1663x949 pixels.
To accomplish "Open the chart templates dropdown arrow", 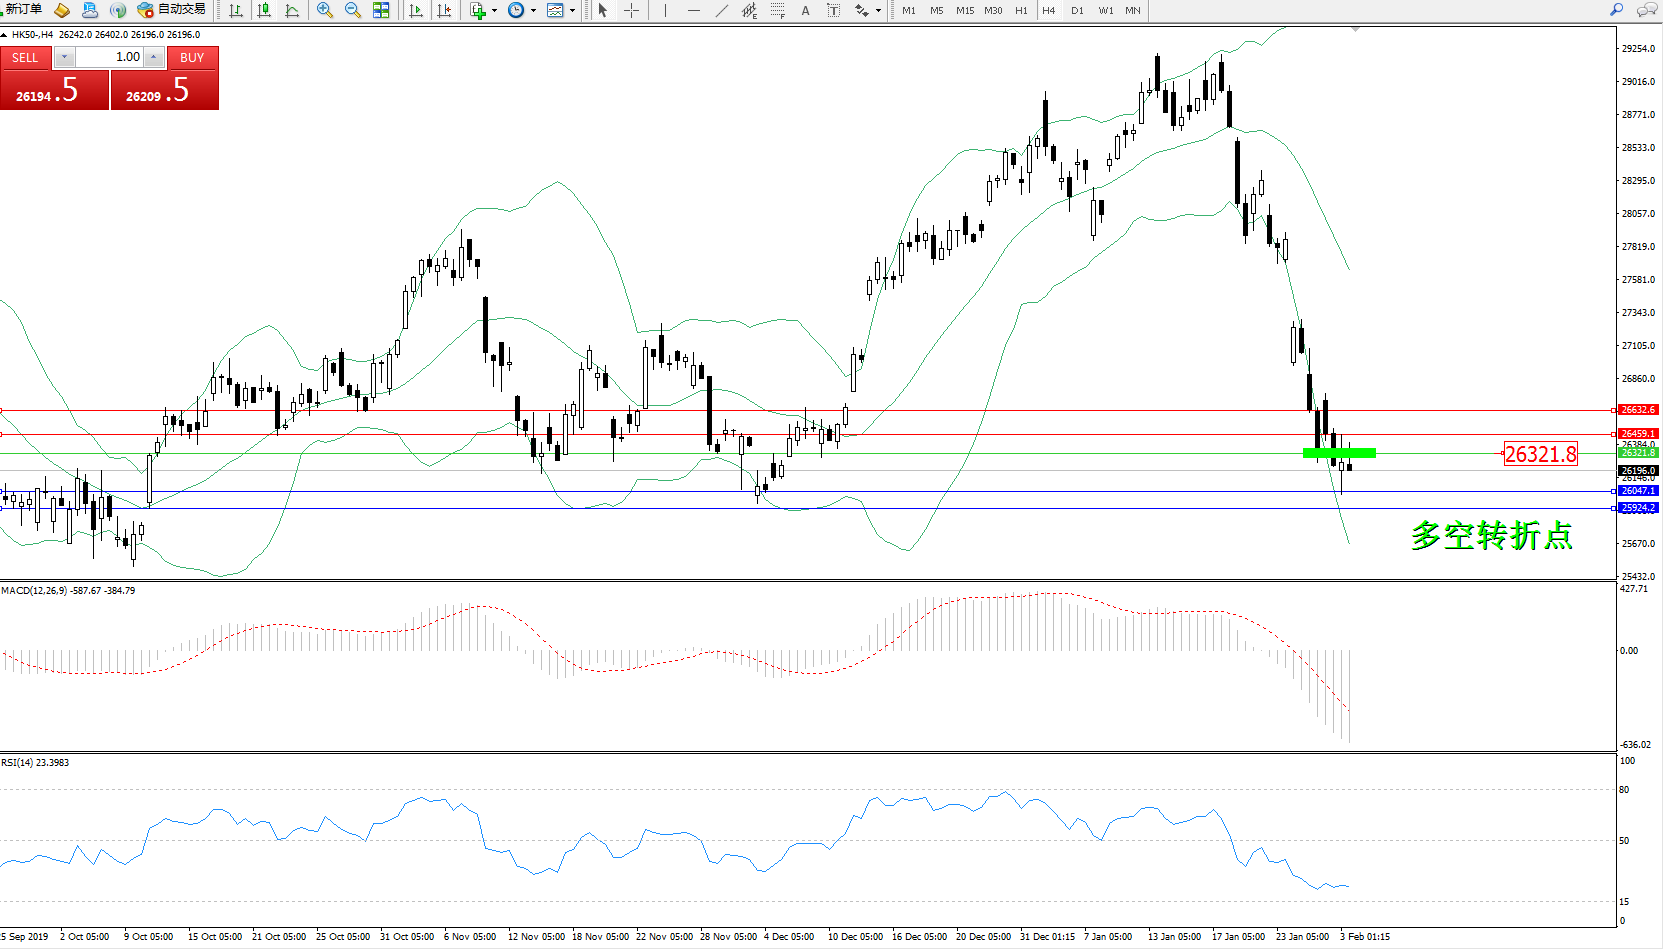I will pyautogui.click(x=572, y=10).
